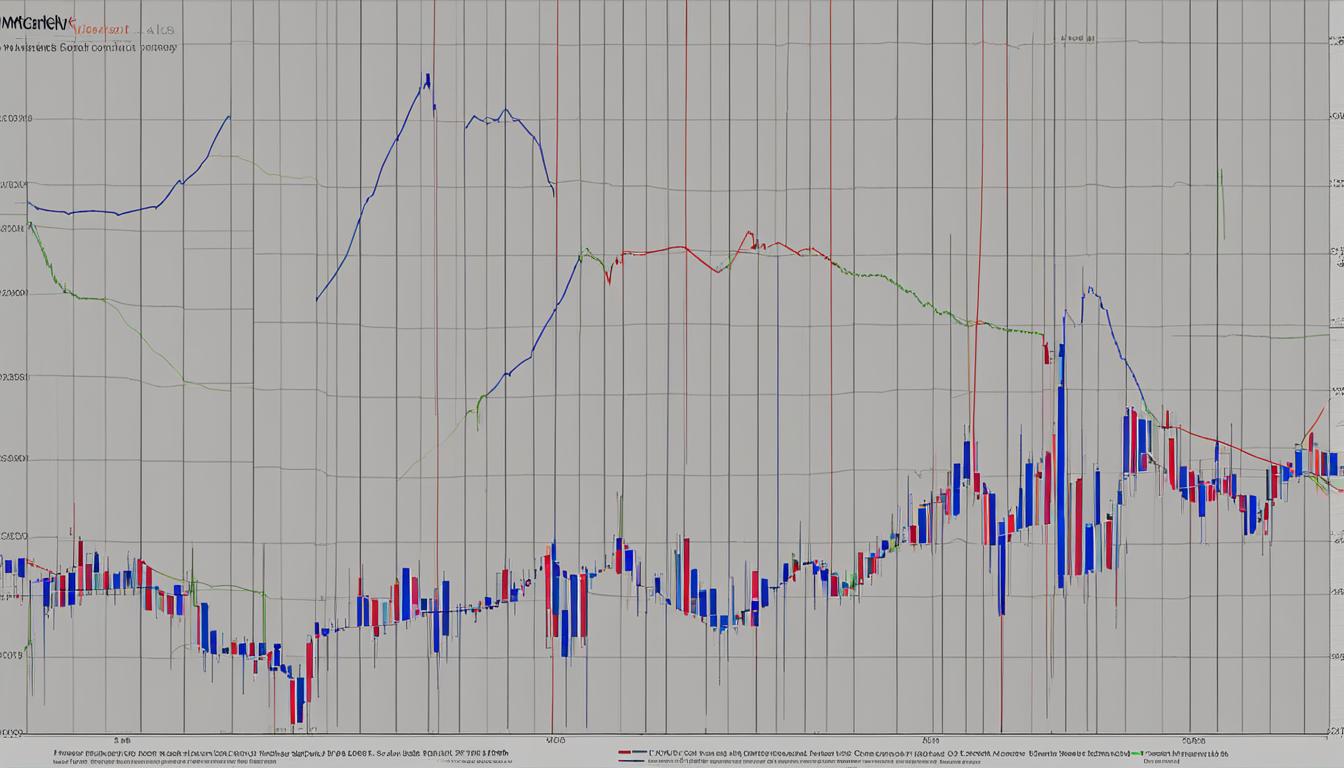Click the isolated green vertical spike near right edge
Viewport: 1344px width, 768px height.
[1221, 204]
